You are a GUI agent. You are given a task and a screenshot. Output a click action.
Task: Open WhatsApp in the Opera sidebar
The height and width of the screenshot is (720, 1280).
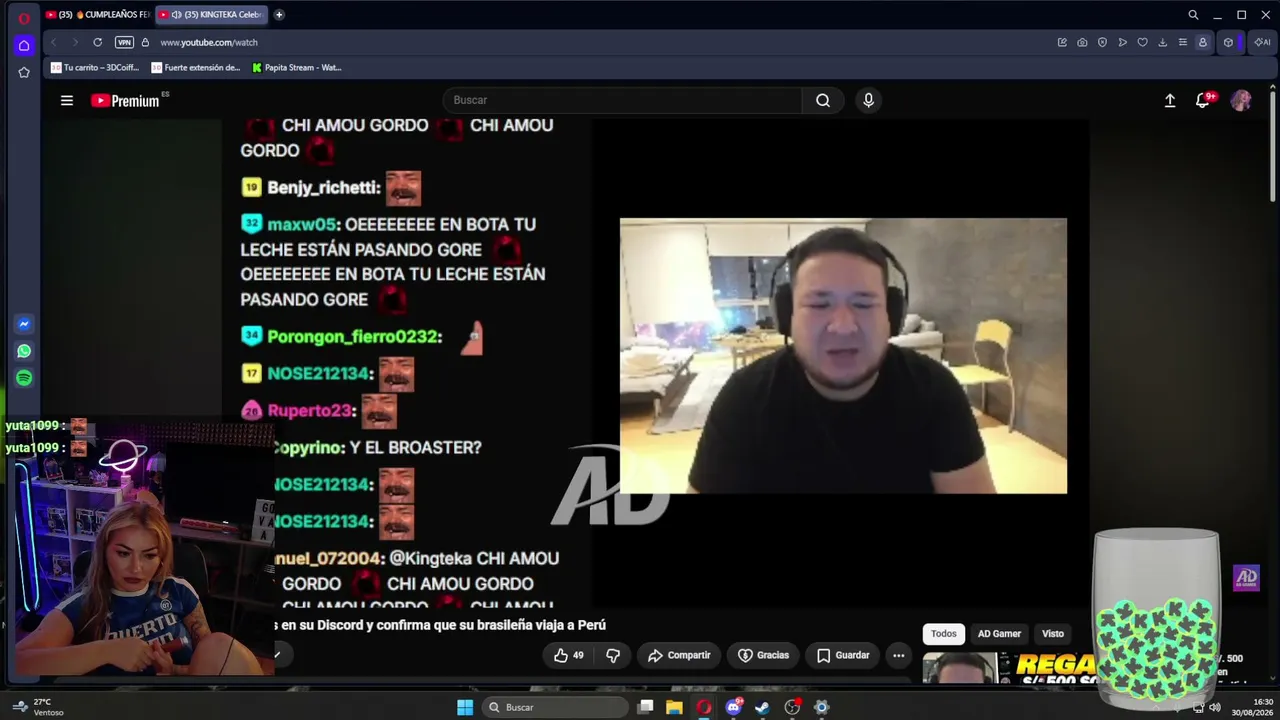click(24, 351)
